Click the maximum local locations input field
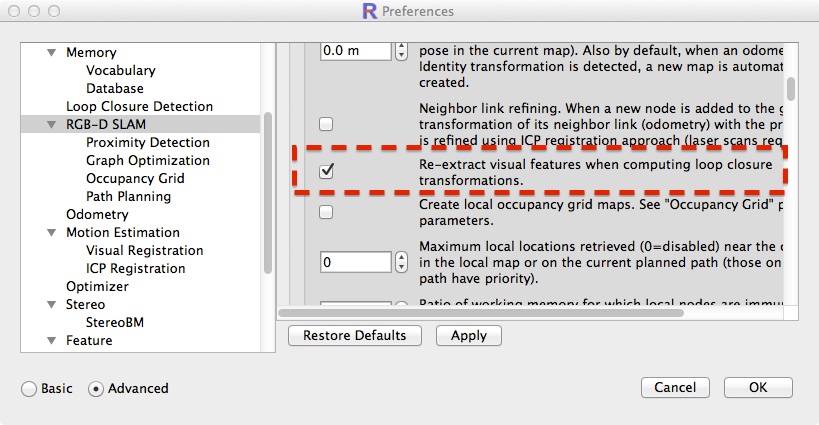This screenshot has width=819, height=425. 356,262
